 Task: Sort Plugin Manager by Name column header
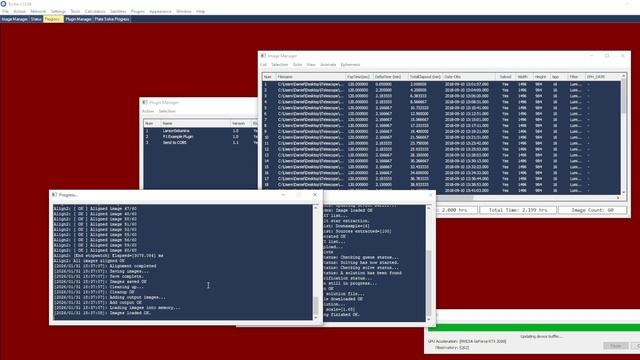coord(195,123)
